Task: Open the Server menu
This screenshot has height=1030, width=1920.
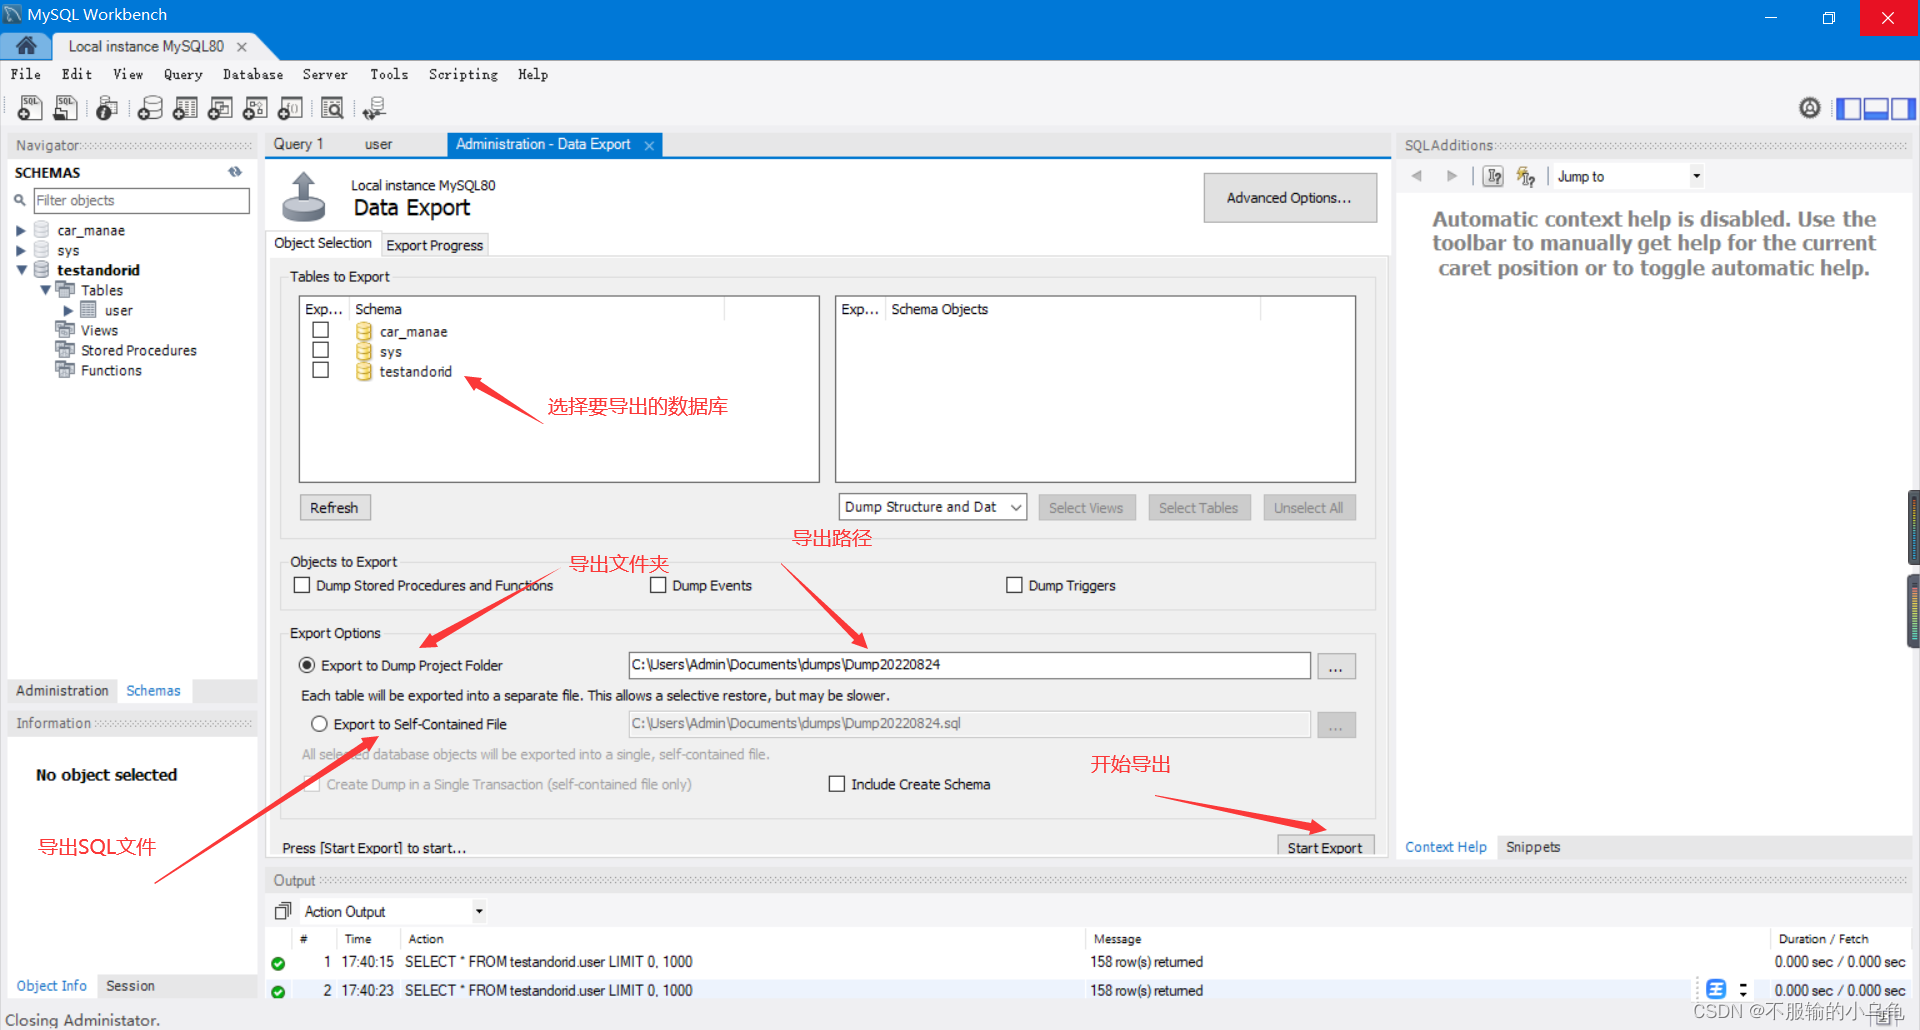Action: [x=325, y=74]
